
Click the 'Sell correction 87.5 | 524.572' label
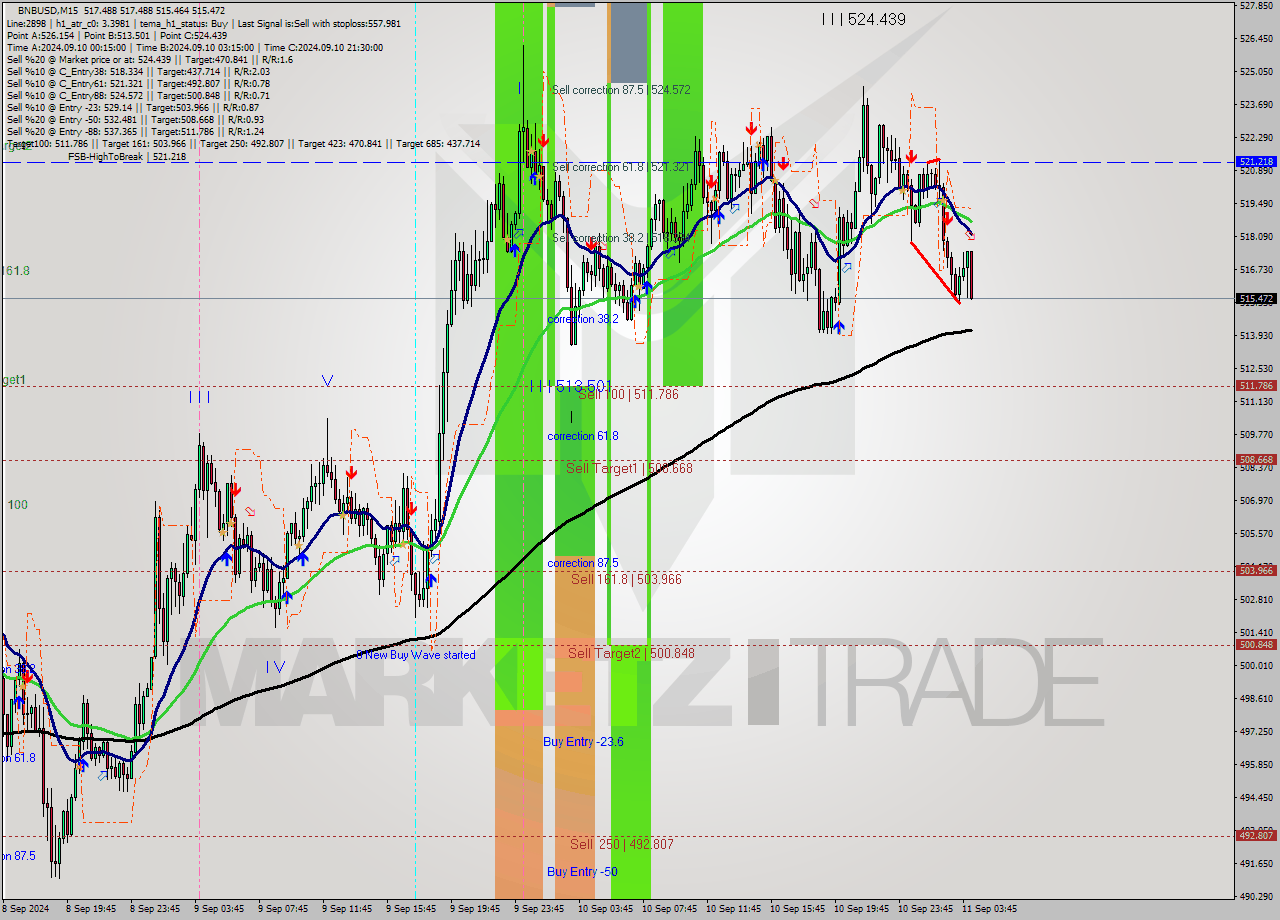tap(621, 90)
